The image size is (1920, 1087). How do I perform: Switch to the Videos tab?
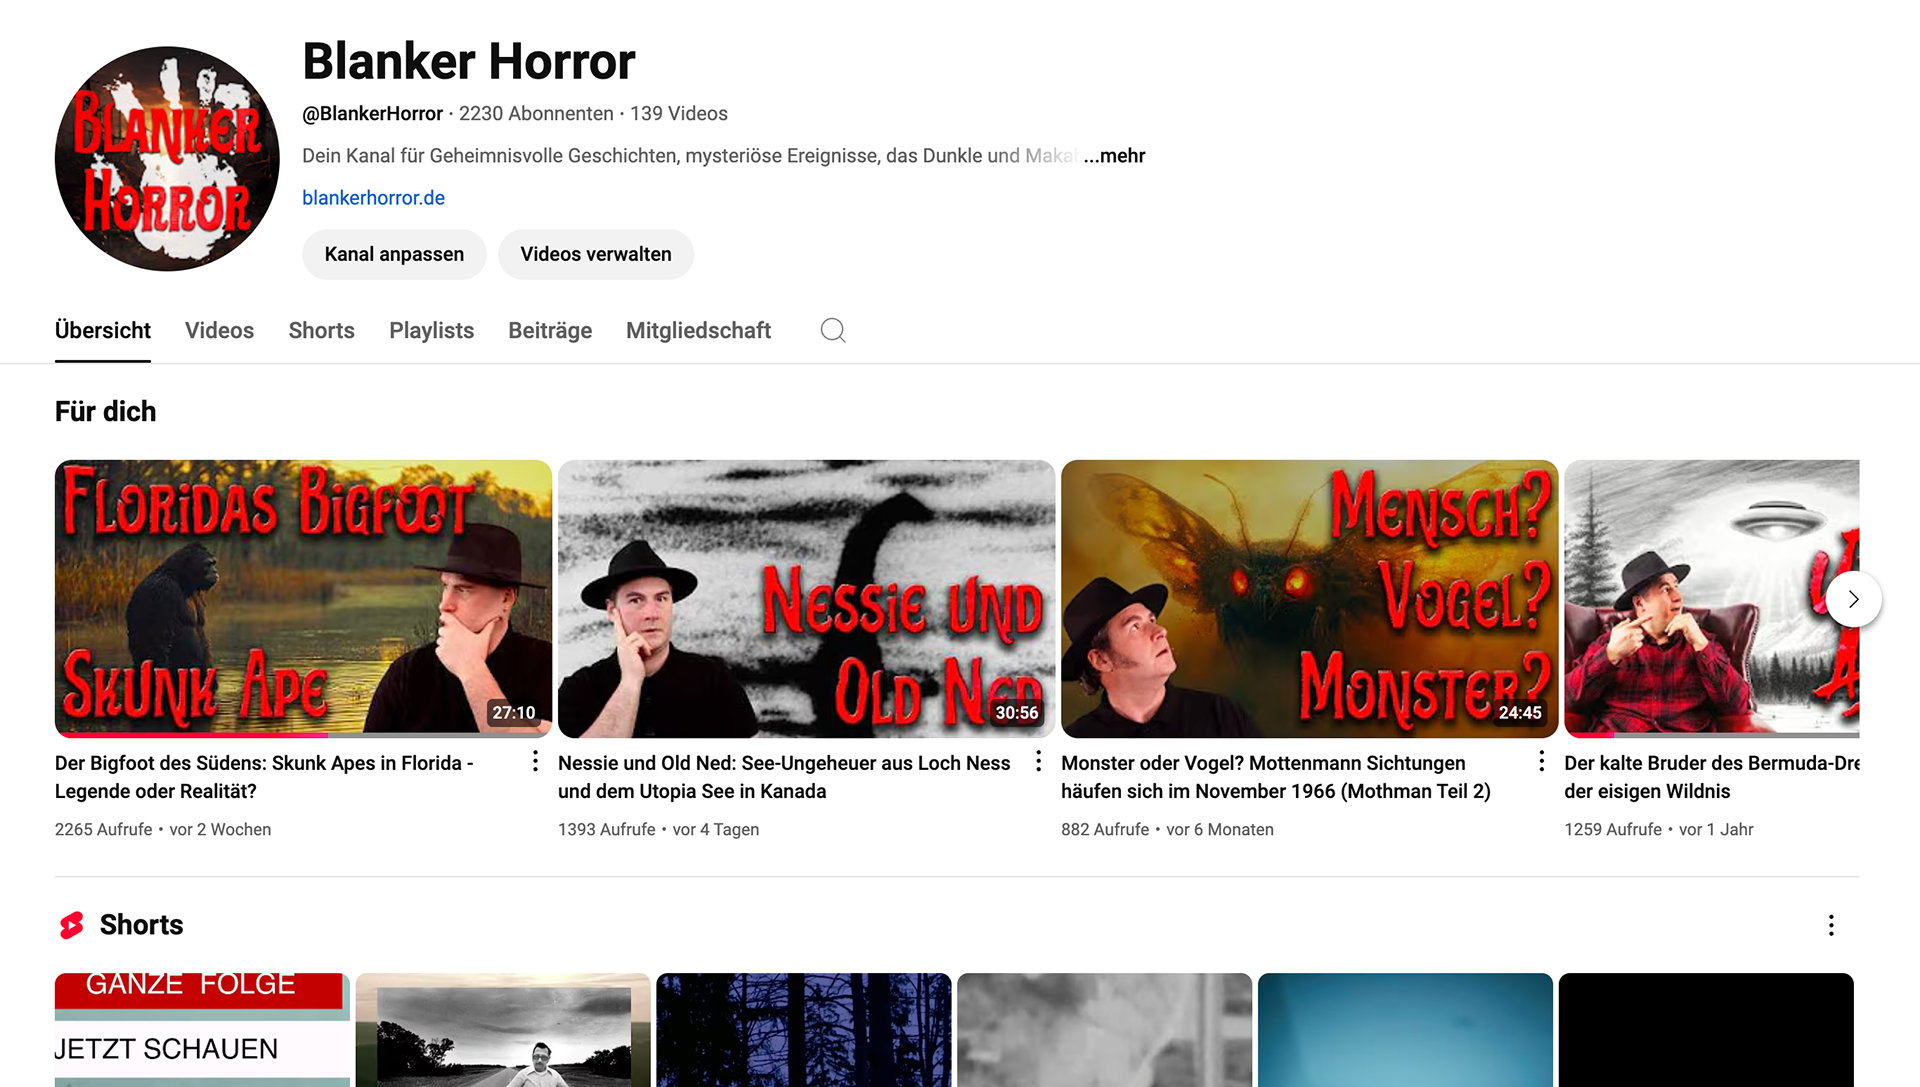(x=219, y=331)
